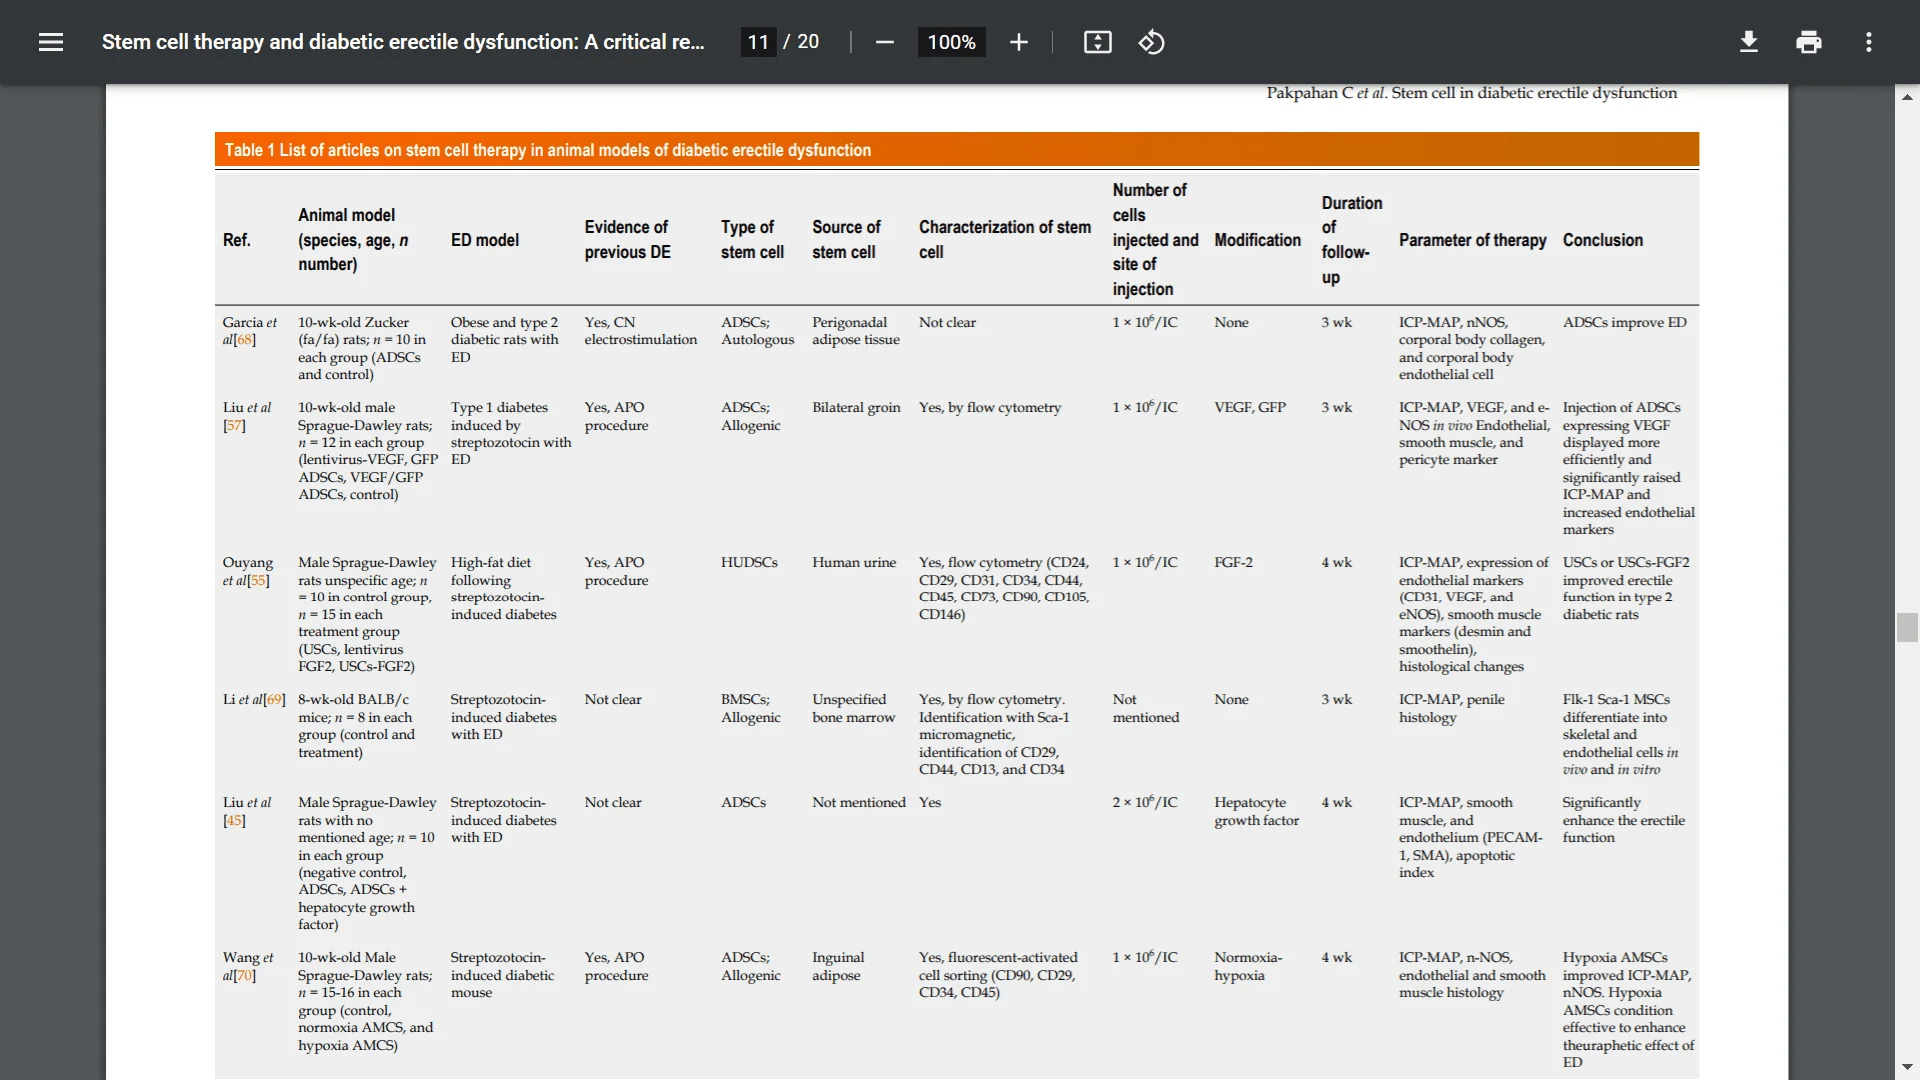Click the Table 1 title banner
The image size is (1920, 1080).
point(956,150)
